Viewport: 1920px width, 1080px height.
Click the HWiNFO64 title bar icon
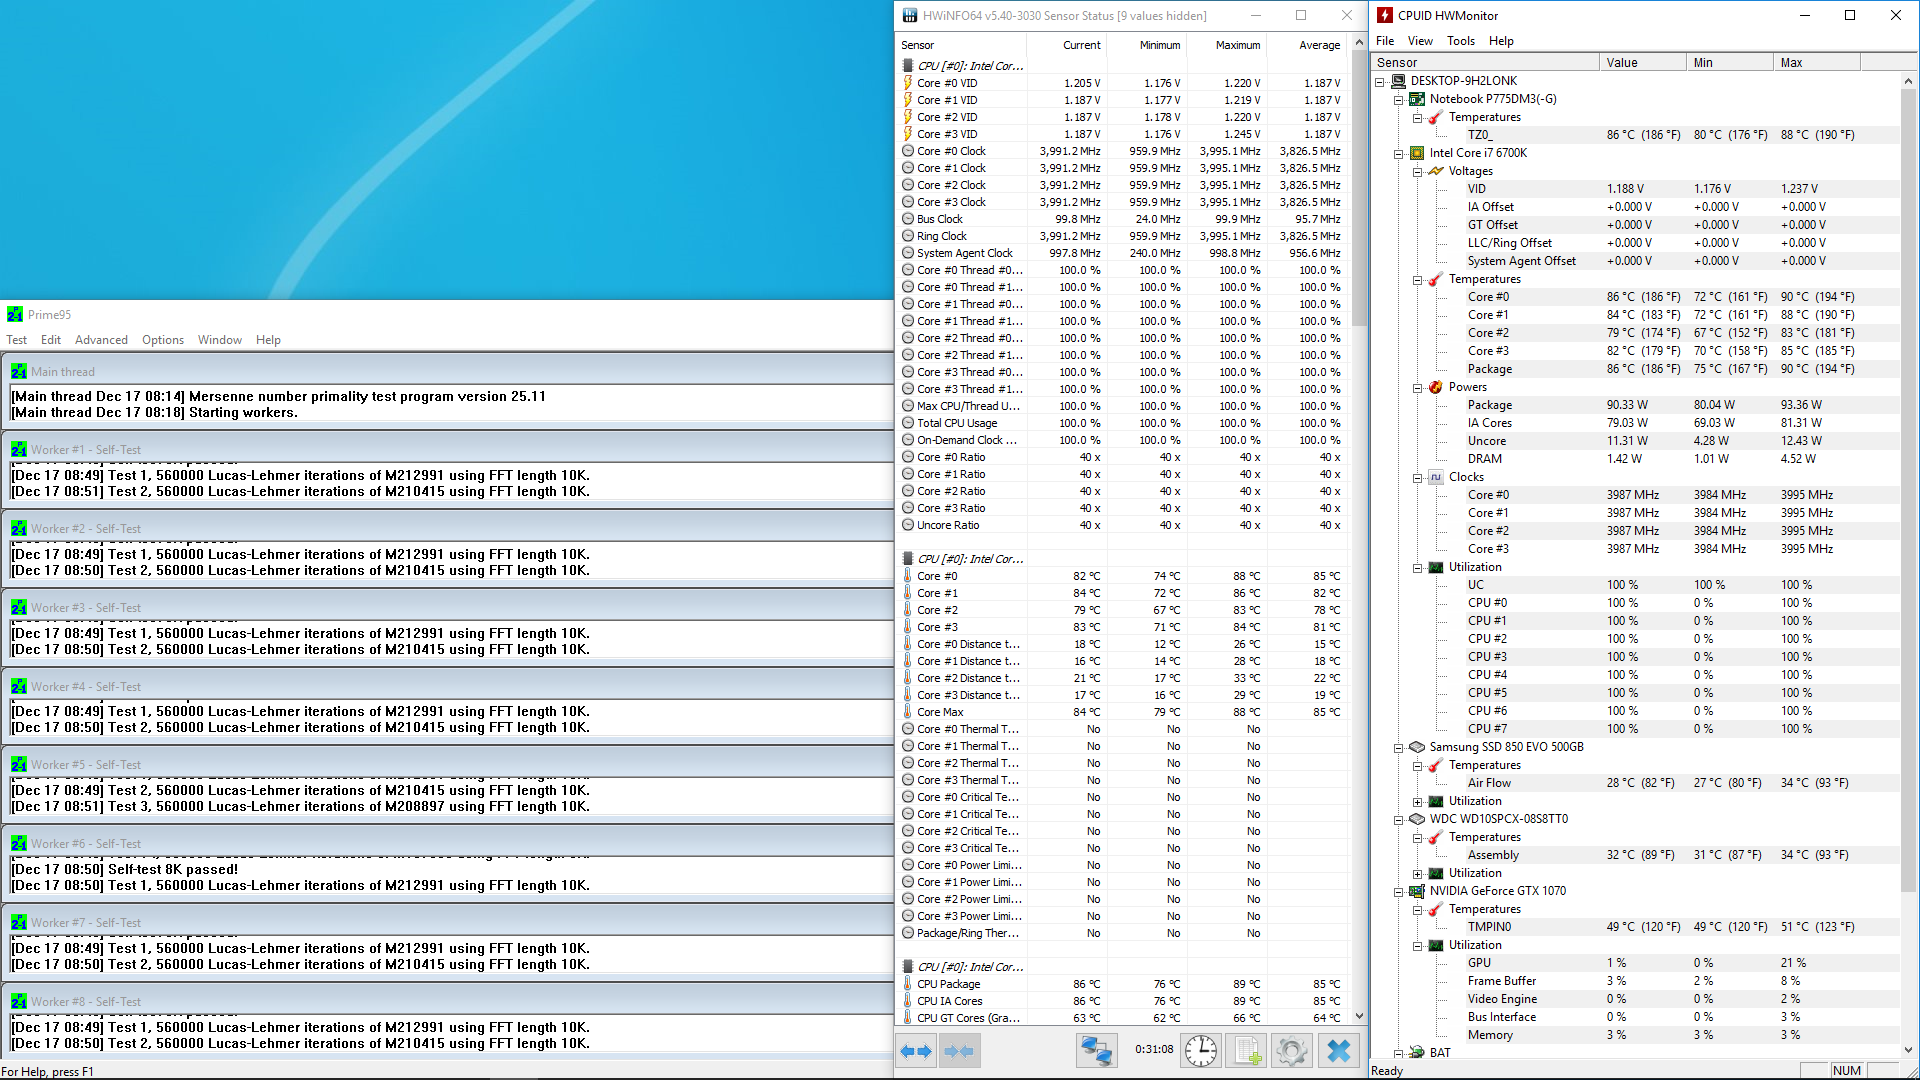(x=910, y=15)
